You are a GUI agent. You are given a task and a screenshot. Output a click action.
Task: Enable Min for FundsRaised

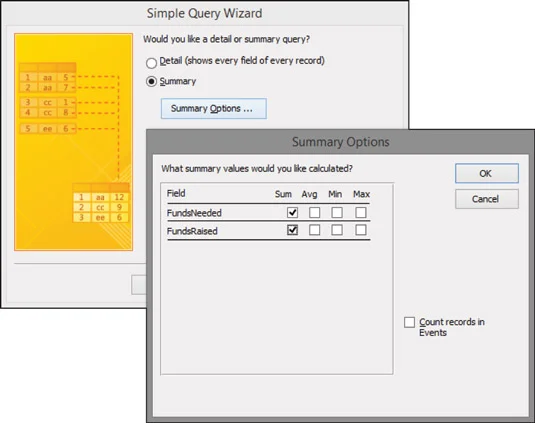(x=337, y=230)
